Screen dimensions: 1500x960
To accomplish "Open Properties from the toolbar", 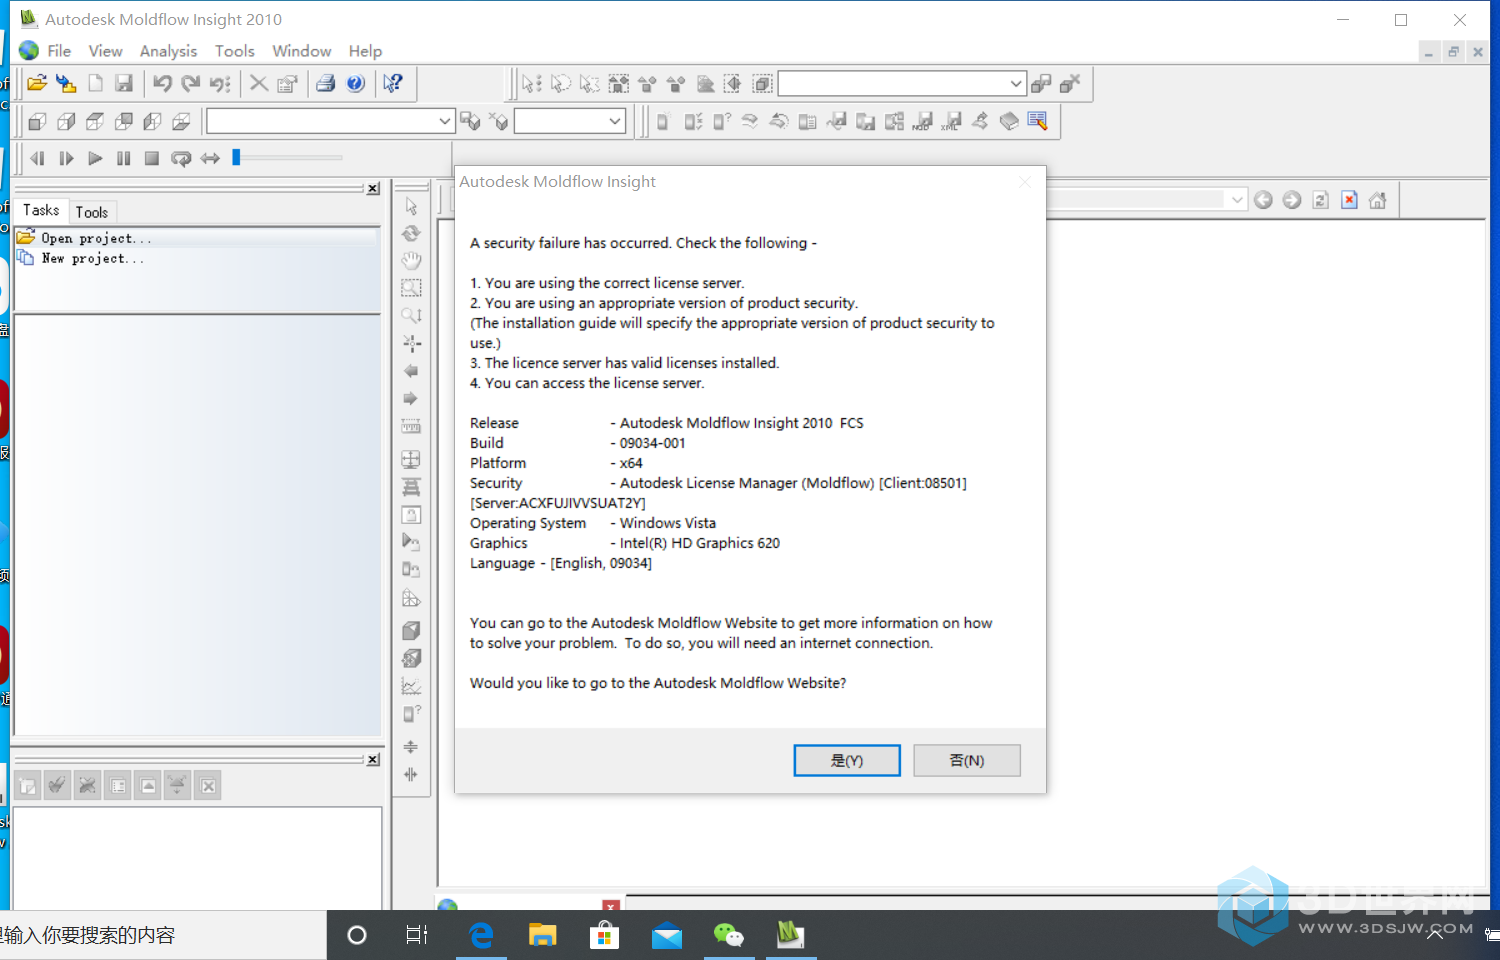I will (x=288, y=84).
